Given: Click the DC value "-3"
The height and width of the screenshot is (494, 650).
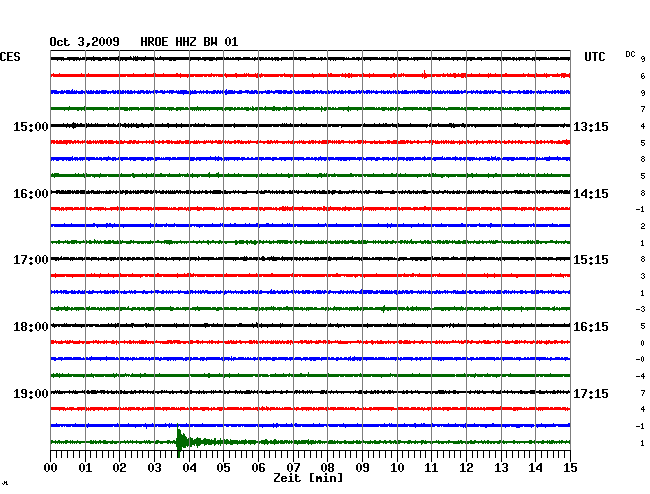Looking at the screenshot, I should (x=640, y=309).
